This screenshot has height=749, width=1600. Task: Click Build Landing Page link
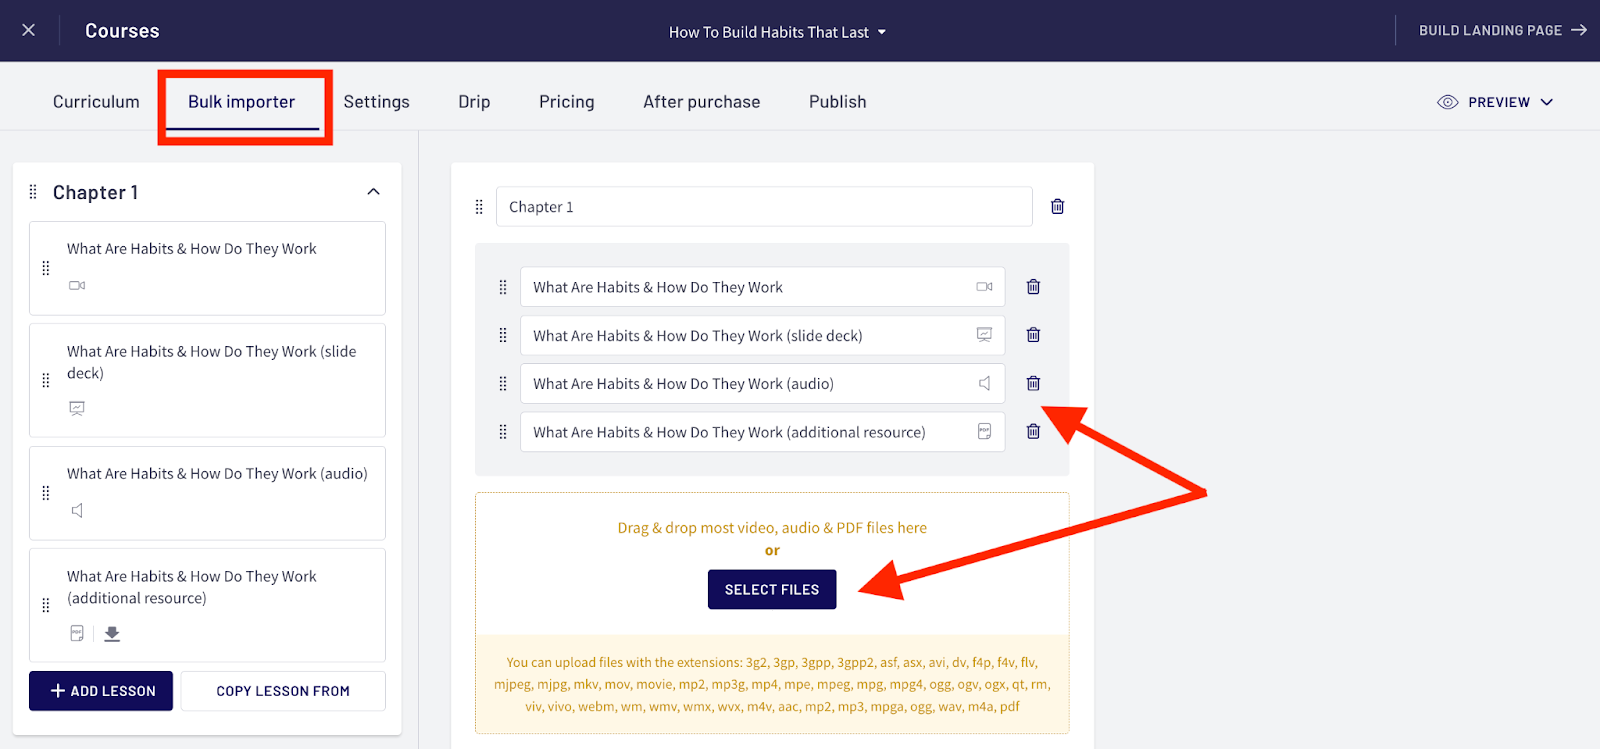tap(1503, 31)
